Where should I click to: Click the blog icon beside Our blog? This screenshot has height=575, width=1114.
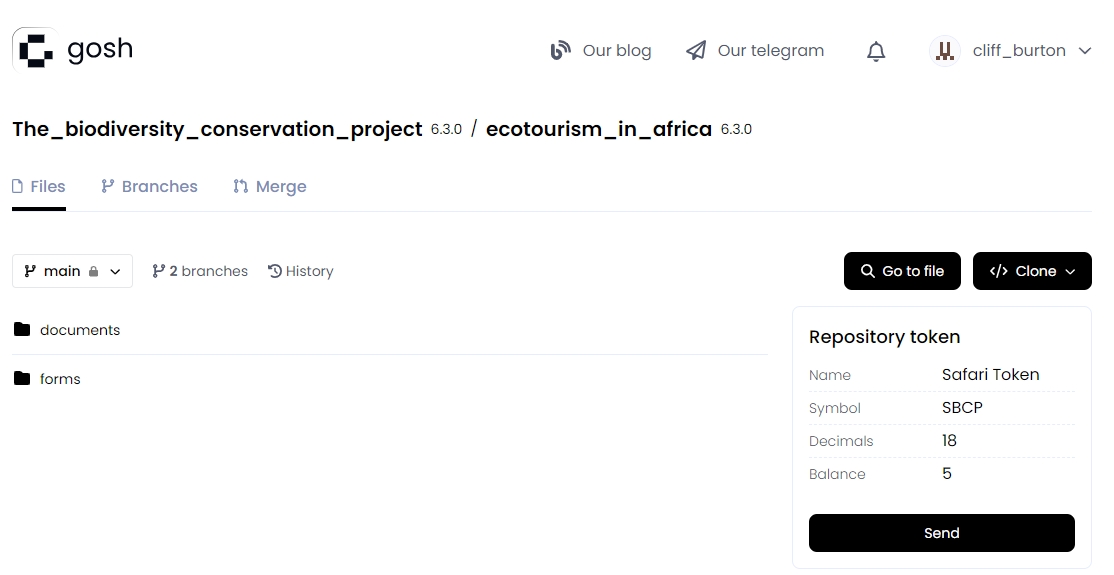coord(561,51)
